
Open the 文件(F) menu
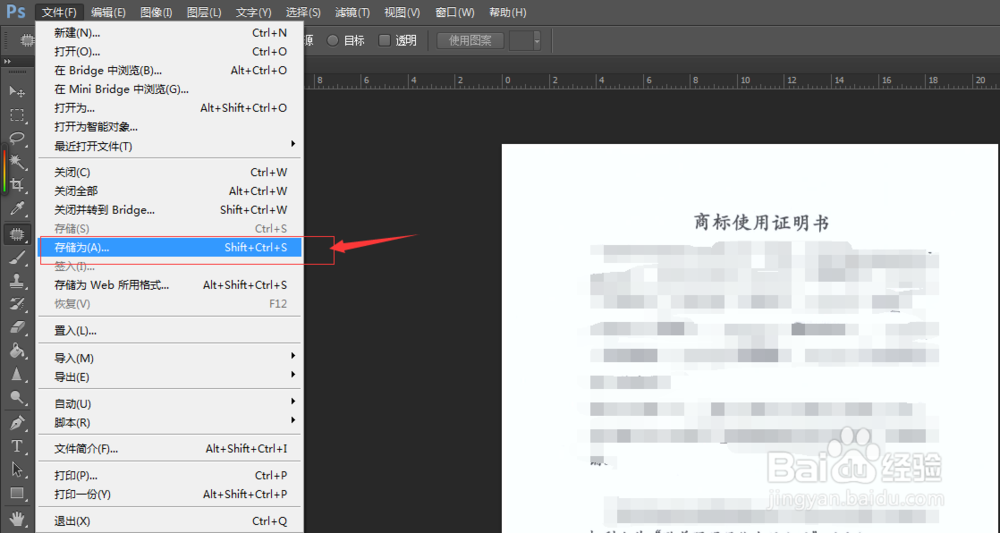59,12
